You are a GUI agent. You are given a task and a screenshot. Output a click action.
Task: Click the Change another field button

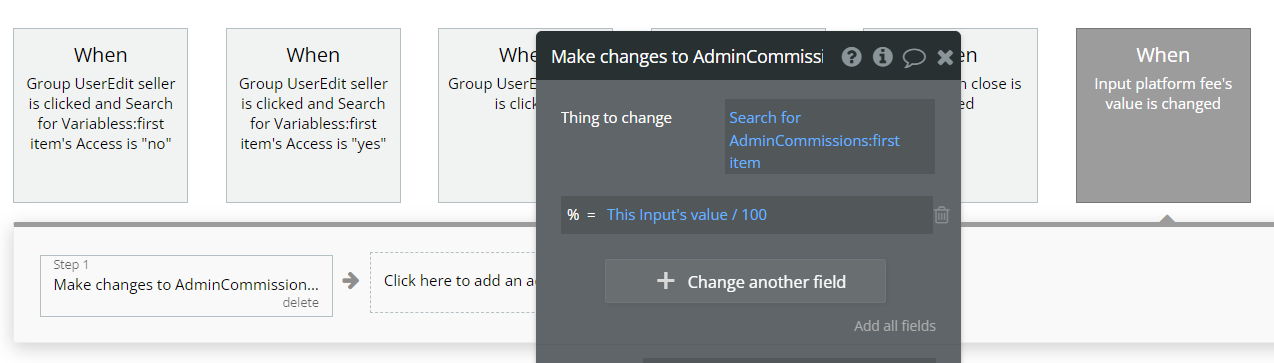(x=745, y=281)
